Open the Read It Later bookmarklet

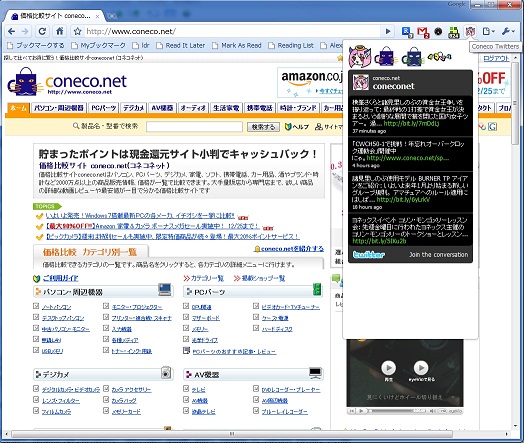[x=181, y=45]
